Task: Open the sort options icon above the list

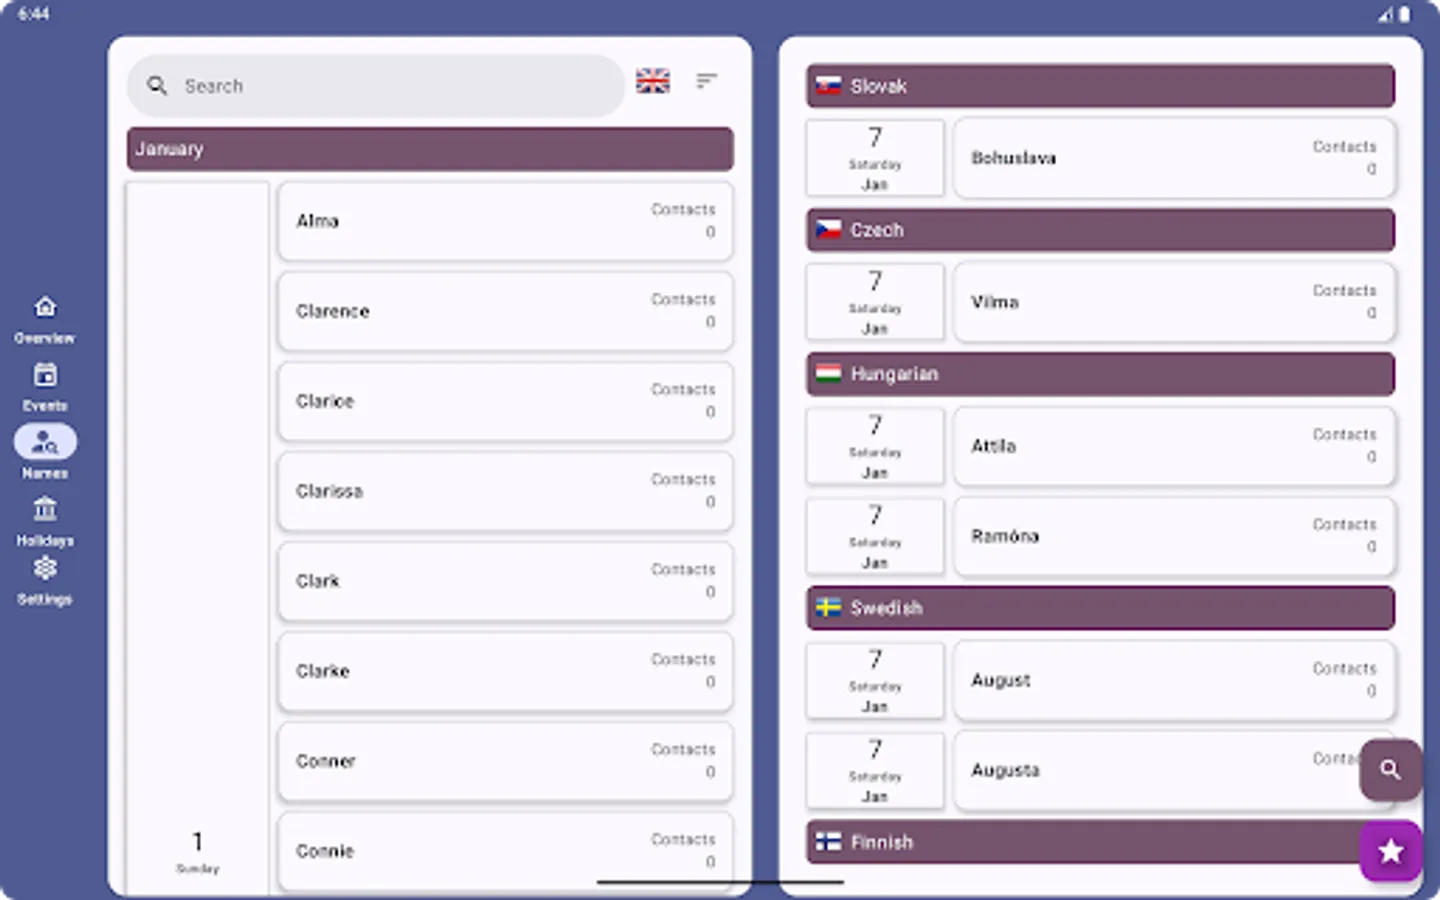Action: [x=707, y=81]
